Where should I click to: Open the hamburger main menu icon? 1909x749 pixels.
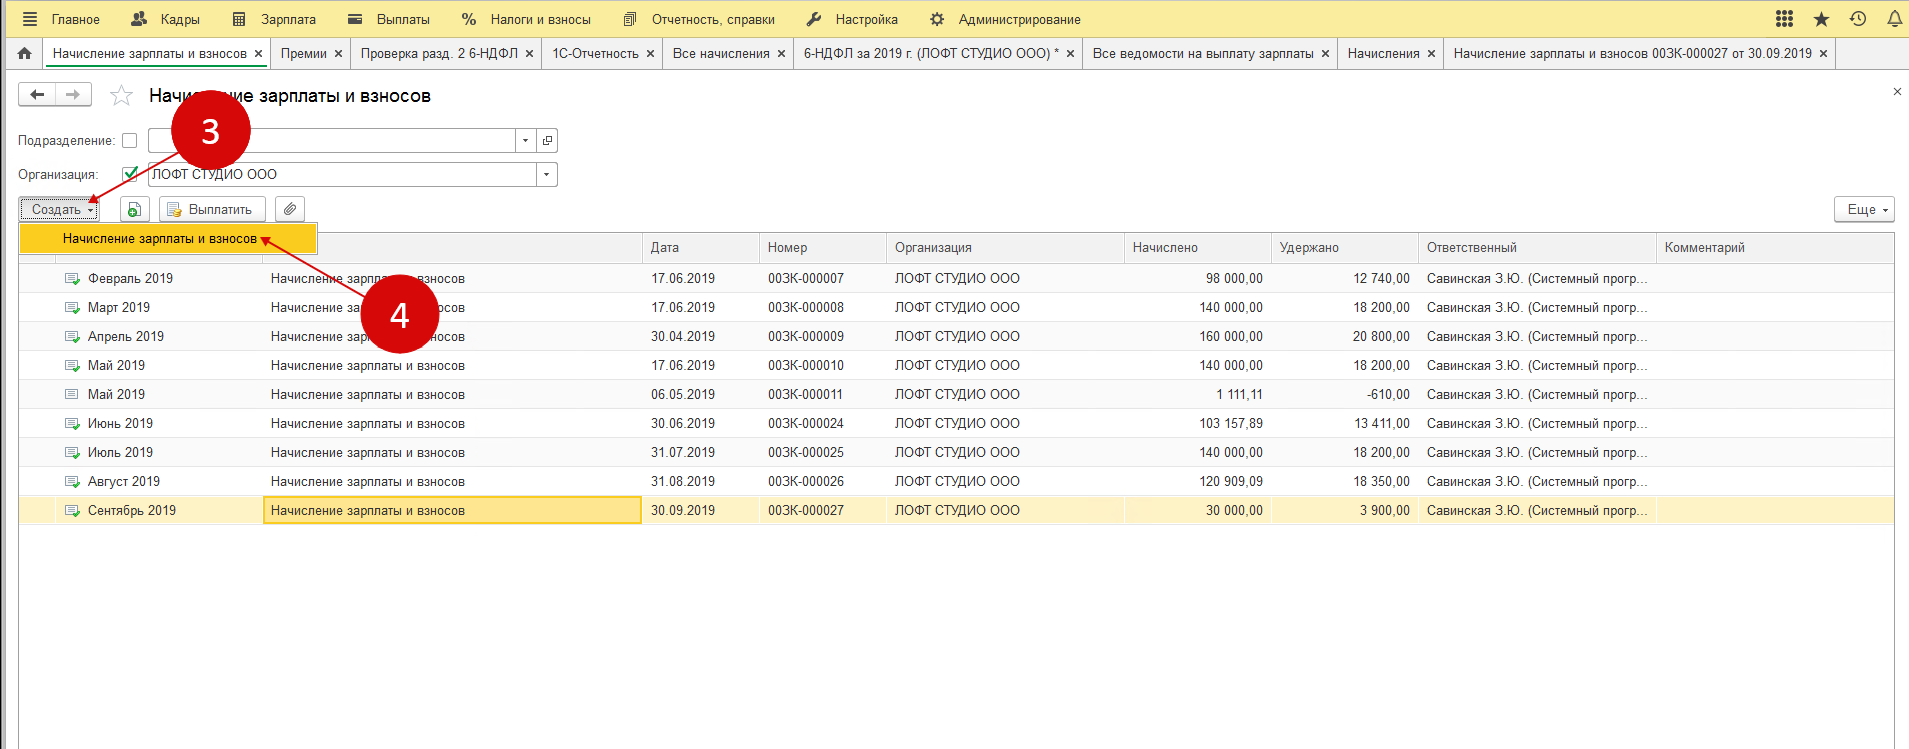point(30,19)
